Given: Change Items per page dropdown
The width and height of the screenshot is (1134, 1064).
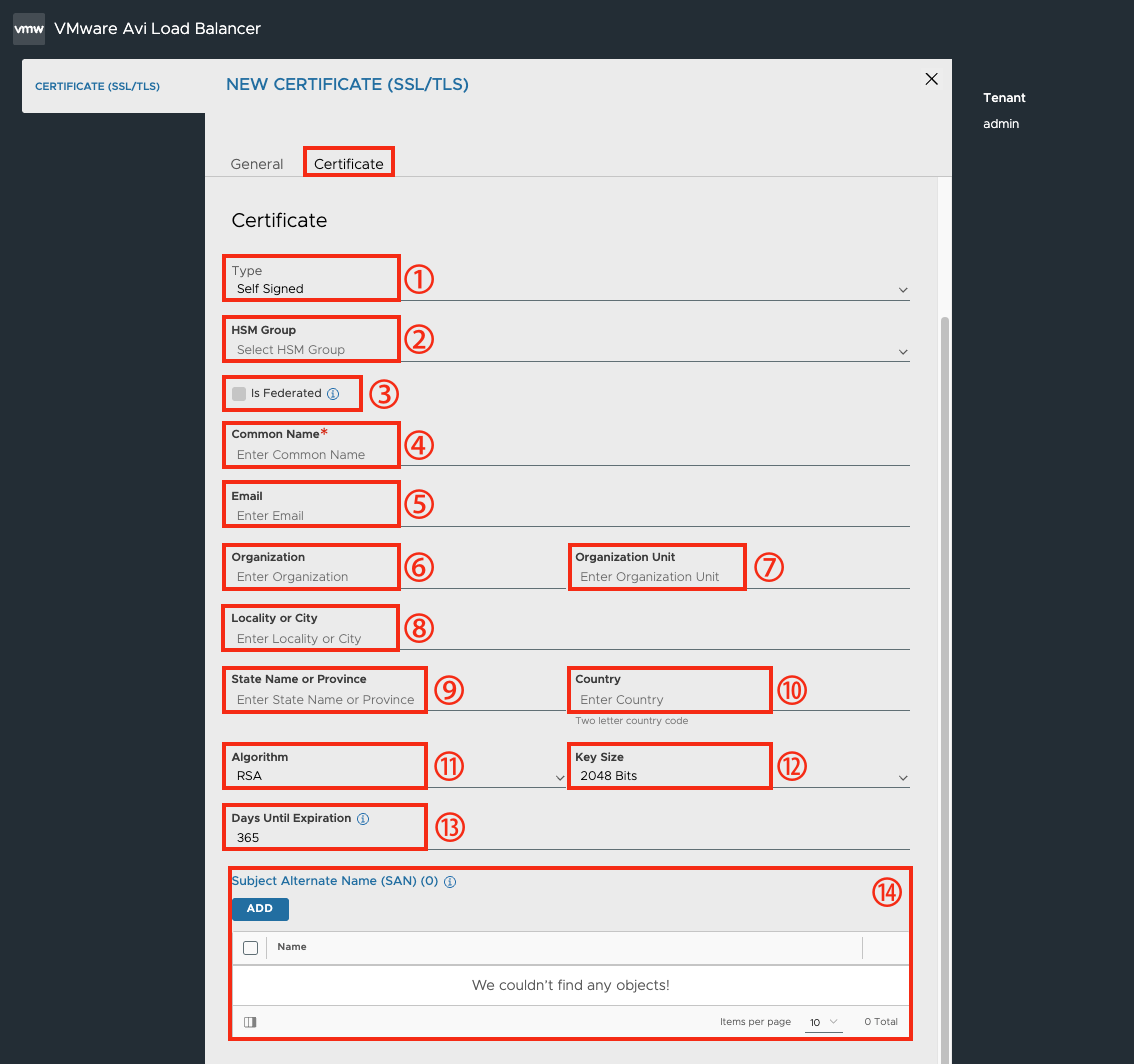Looking at the screenshot, I should 824,1022.
